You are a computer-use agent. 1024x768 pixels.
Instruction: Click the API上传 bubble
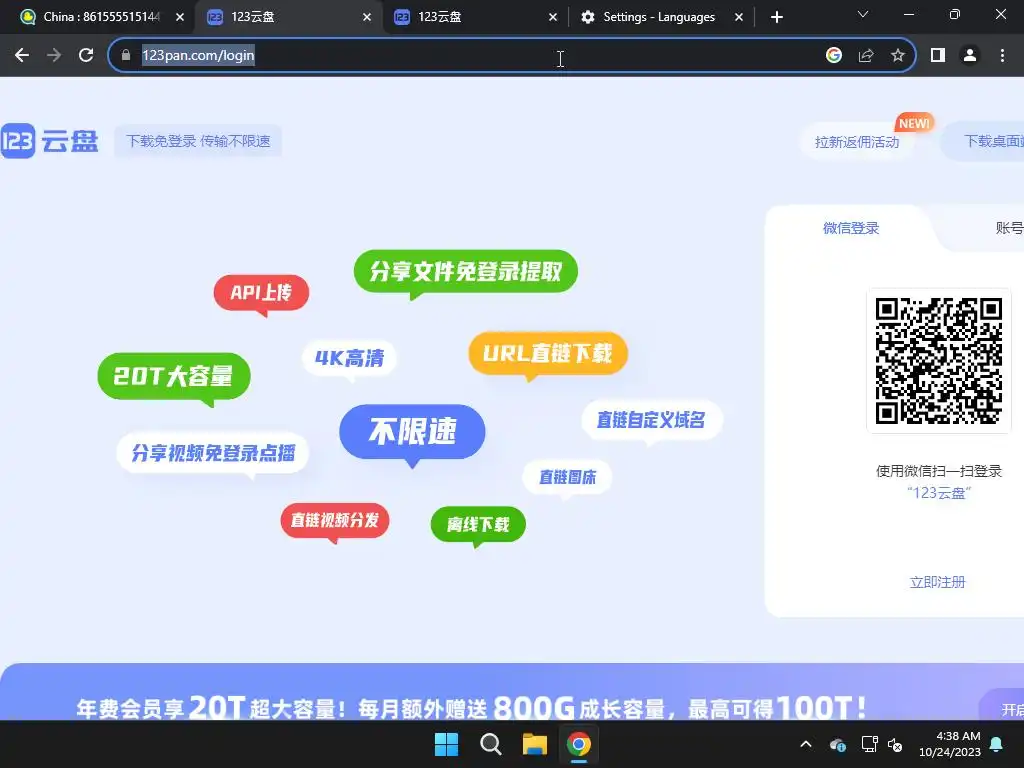coord(261,293)
